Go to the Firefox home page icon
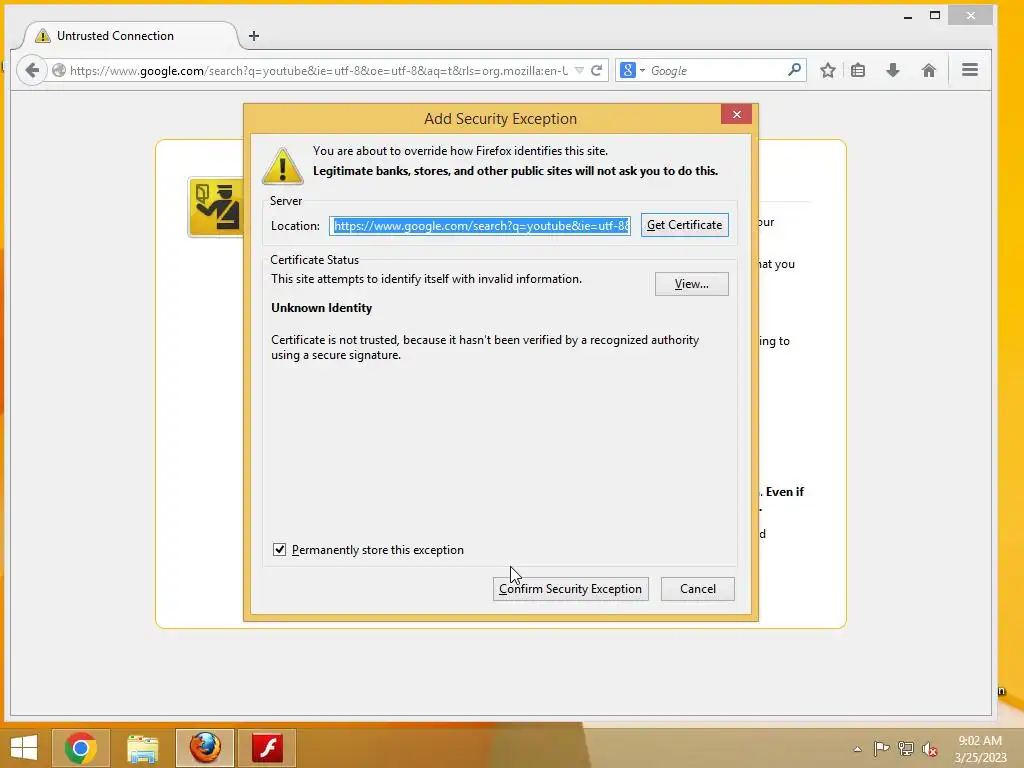1024x768 pixels. [929, 71]
